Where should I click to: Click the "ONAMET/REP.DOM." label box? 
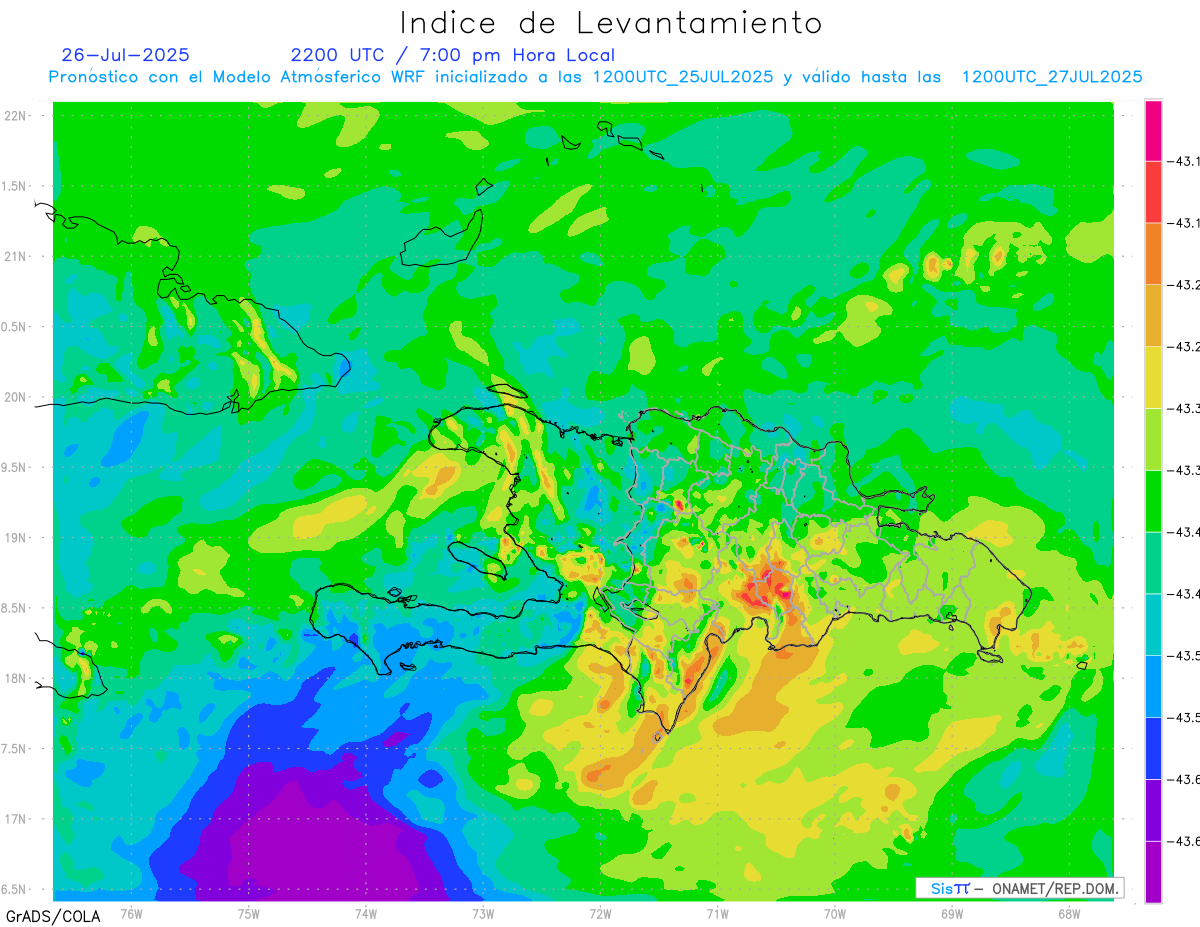pos(1019,888)
